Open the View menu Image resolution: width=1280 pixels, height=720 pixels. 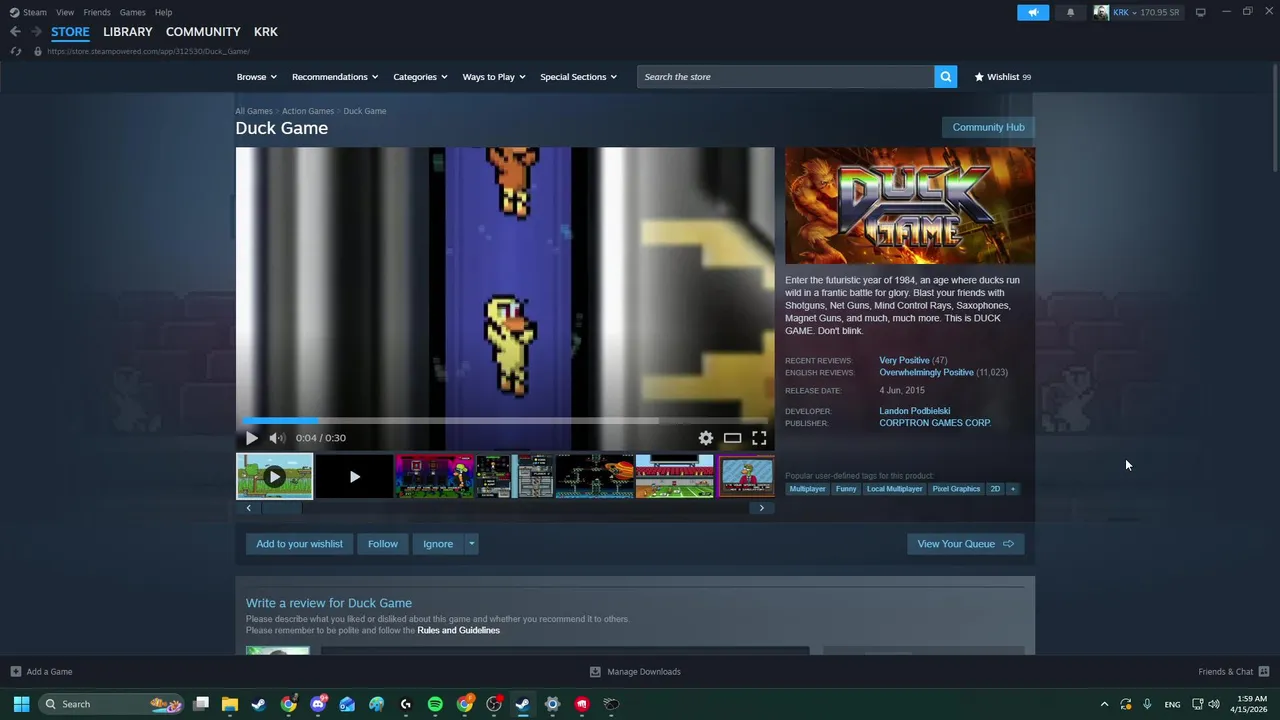(x=65, y=12)
